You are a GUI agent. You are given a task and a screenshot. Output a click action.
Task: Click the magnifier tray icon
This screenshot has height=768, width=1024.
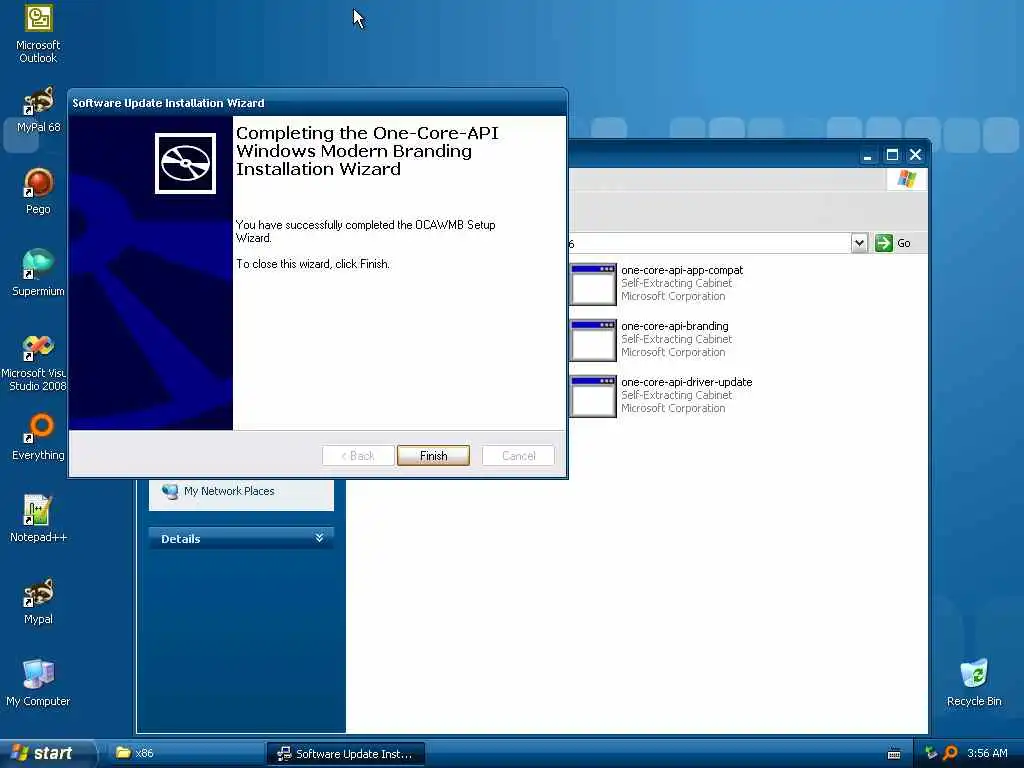[950, 753]
